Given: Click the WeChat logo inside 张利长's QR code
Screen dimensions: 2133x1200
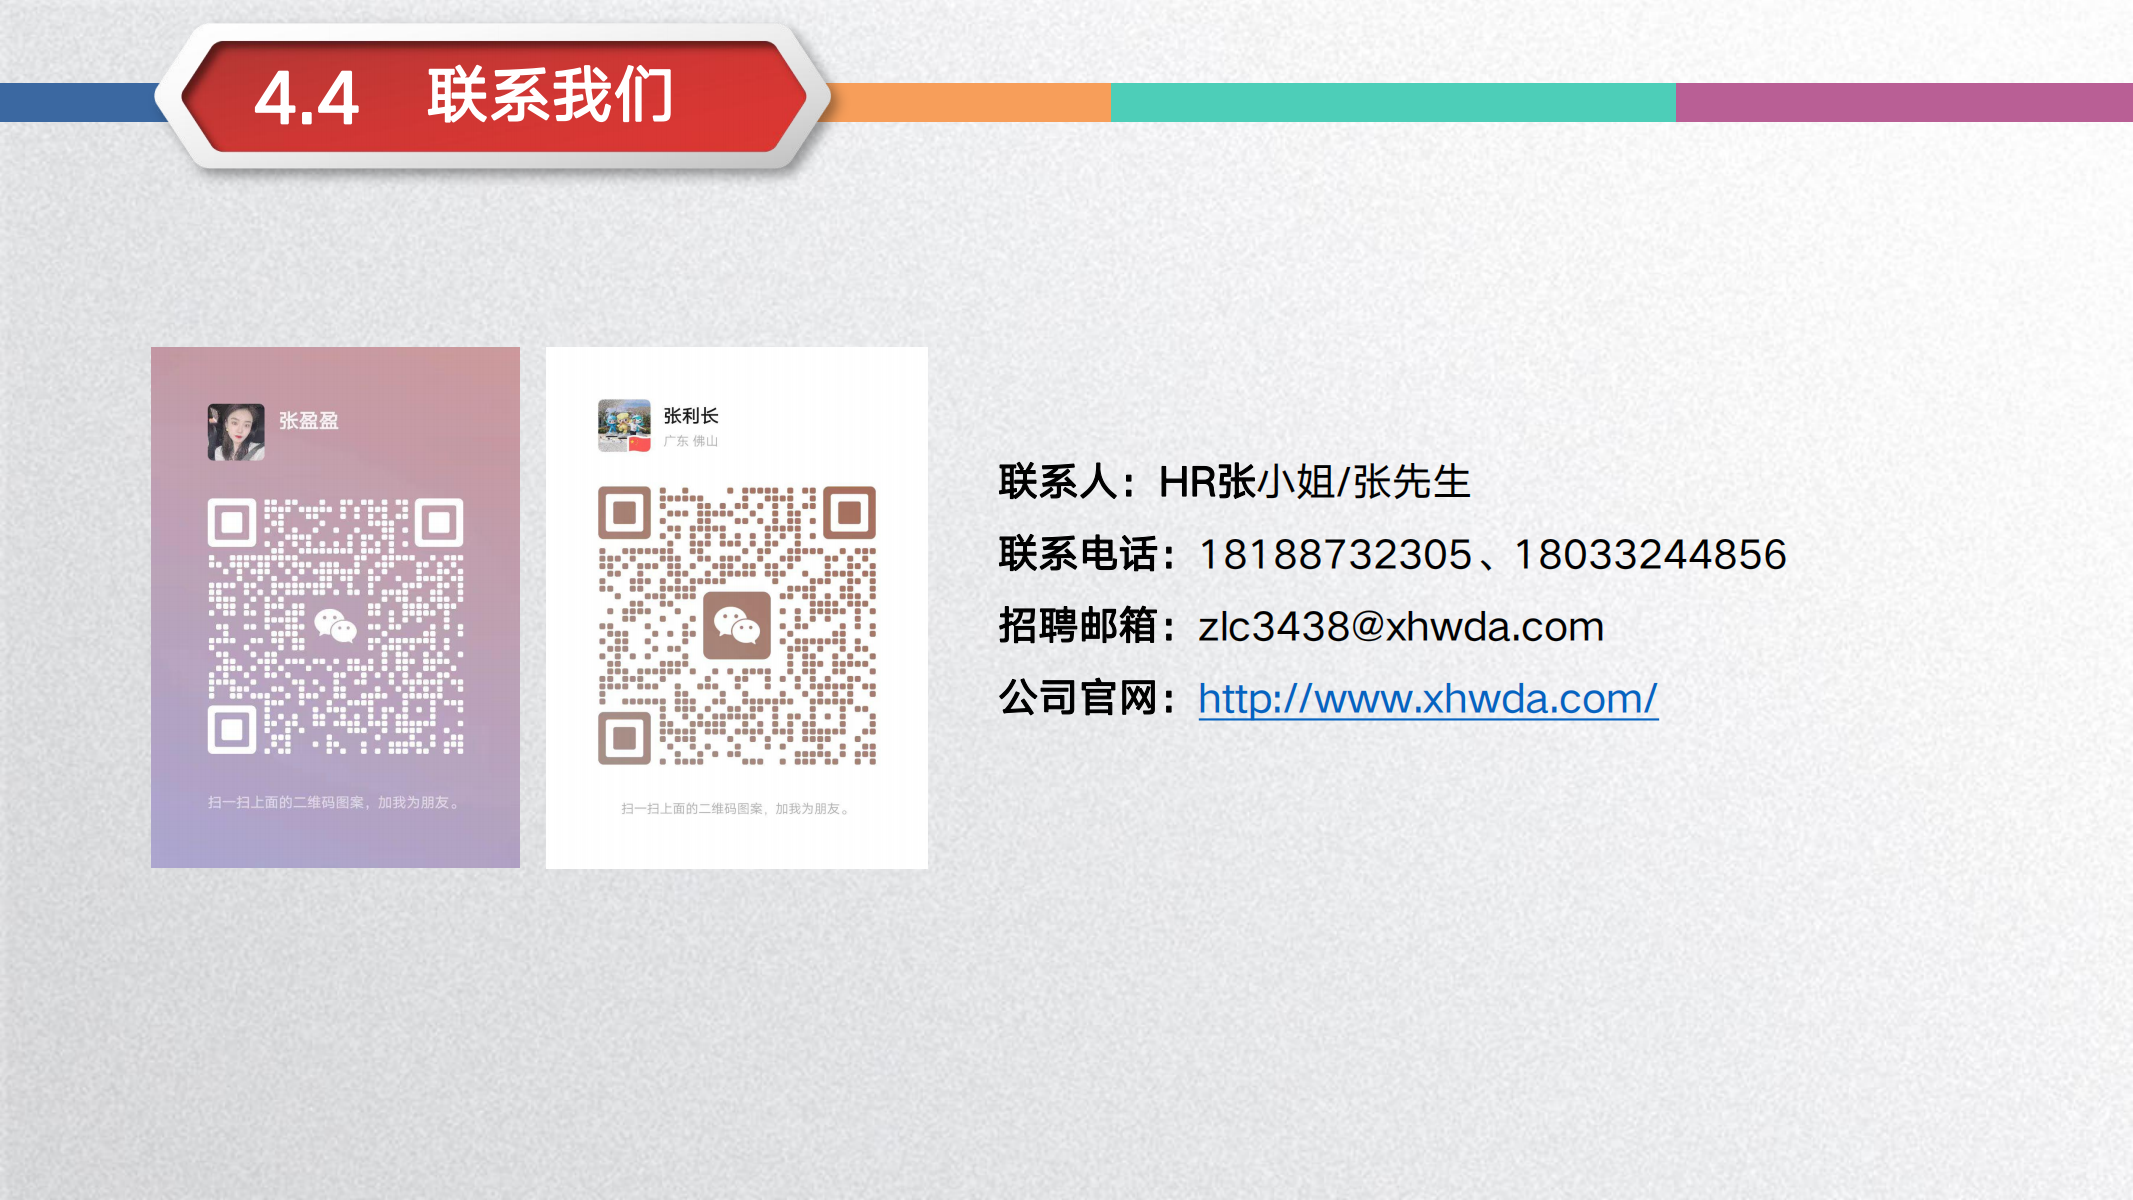Looking at the screenshot, I should (737, 624).
